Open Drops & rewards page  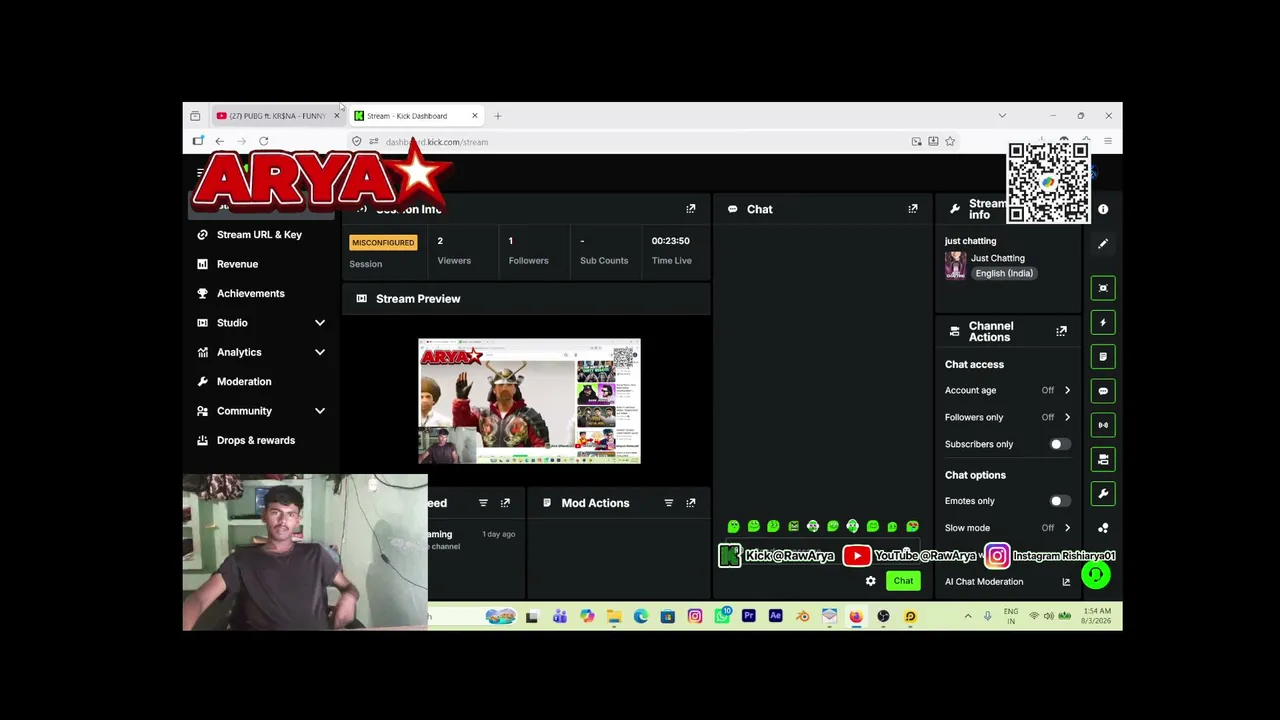256,440
